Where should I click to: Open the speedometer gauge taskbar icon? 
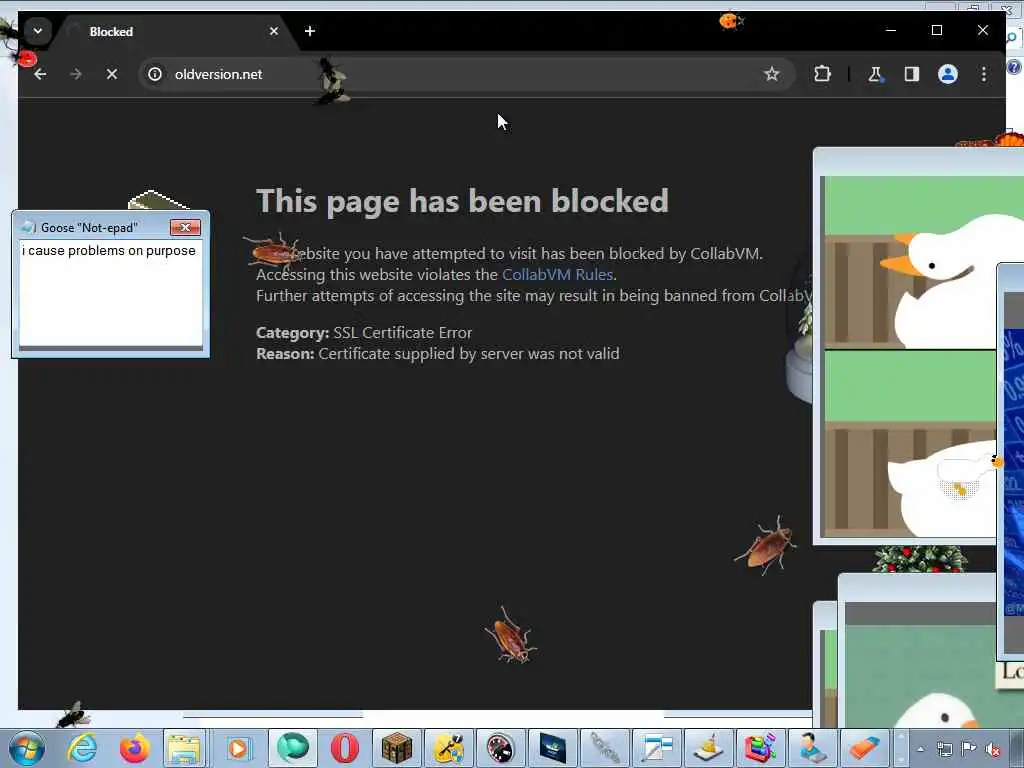coord(500,748)
